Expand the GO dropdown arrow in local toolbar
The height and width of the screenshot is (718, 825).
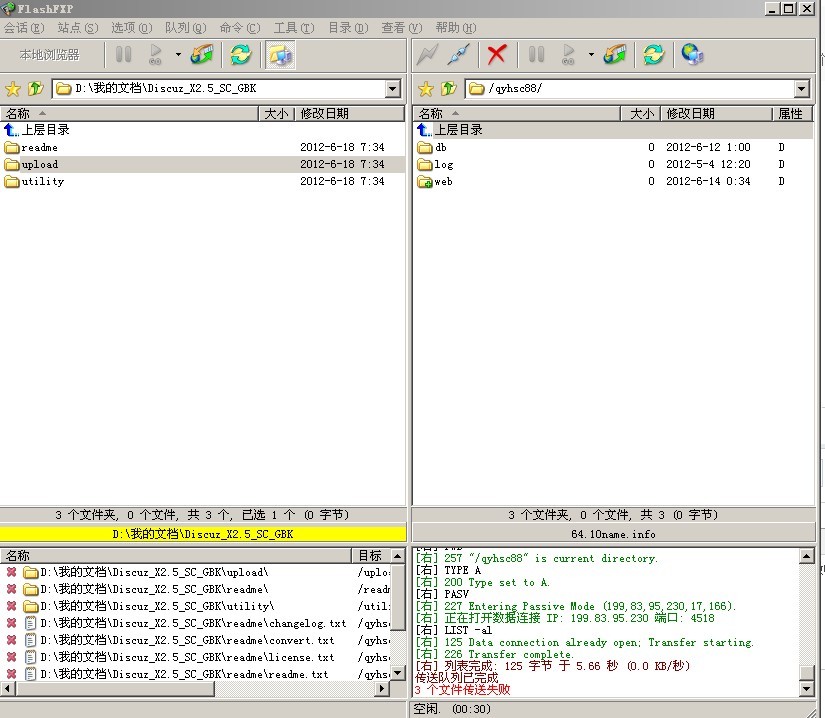pos(178,54)
